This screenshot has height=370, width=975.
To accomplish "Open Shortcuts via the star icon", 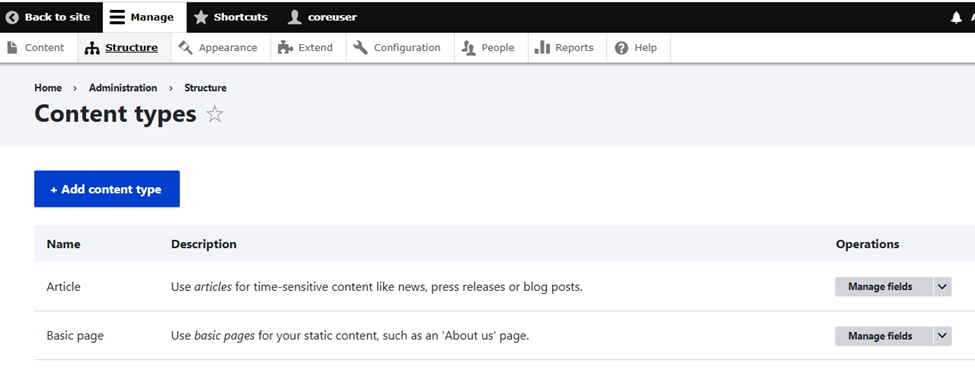I will coord(201,17).
